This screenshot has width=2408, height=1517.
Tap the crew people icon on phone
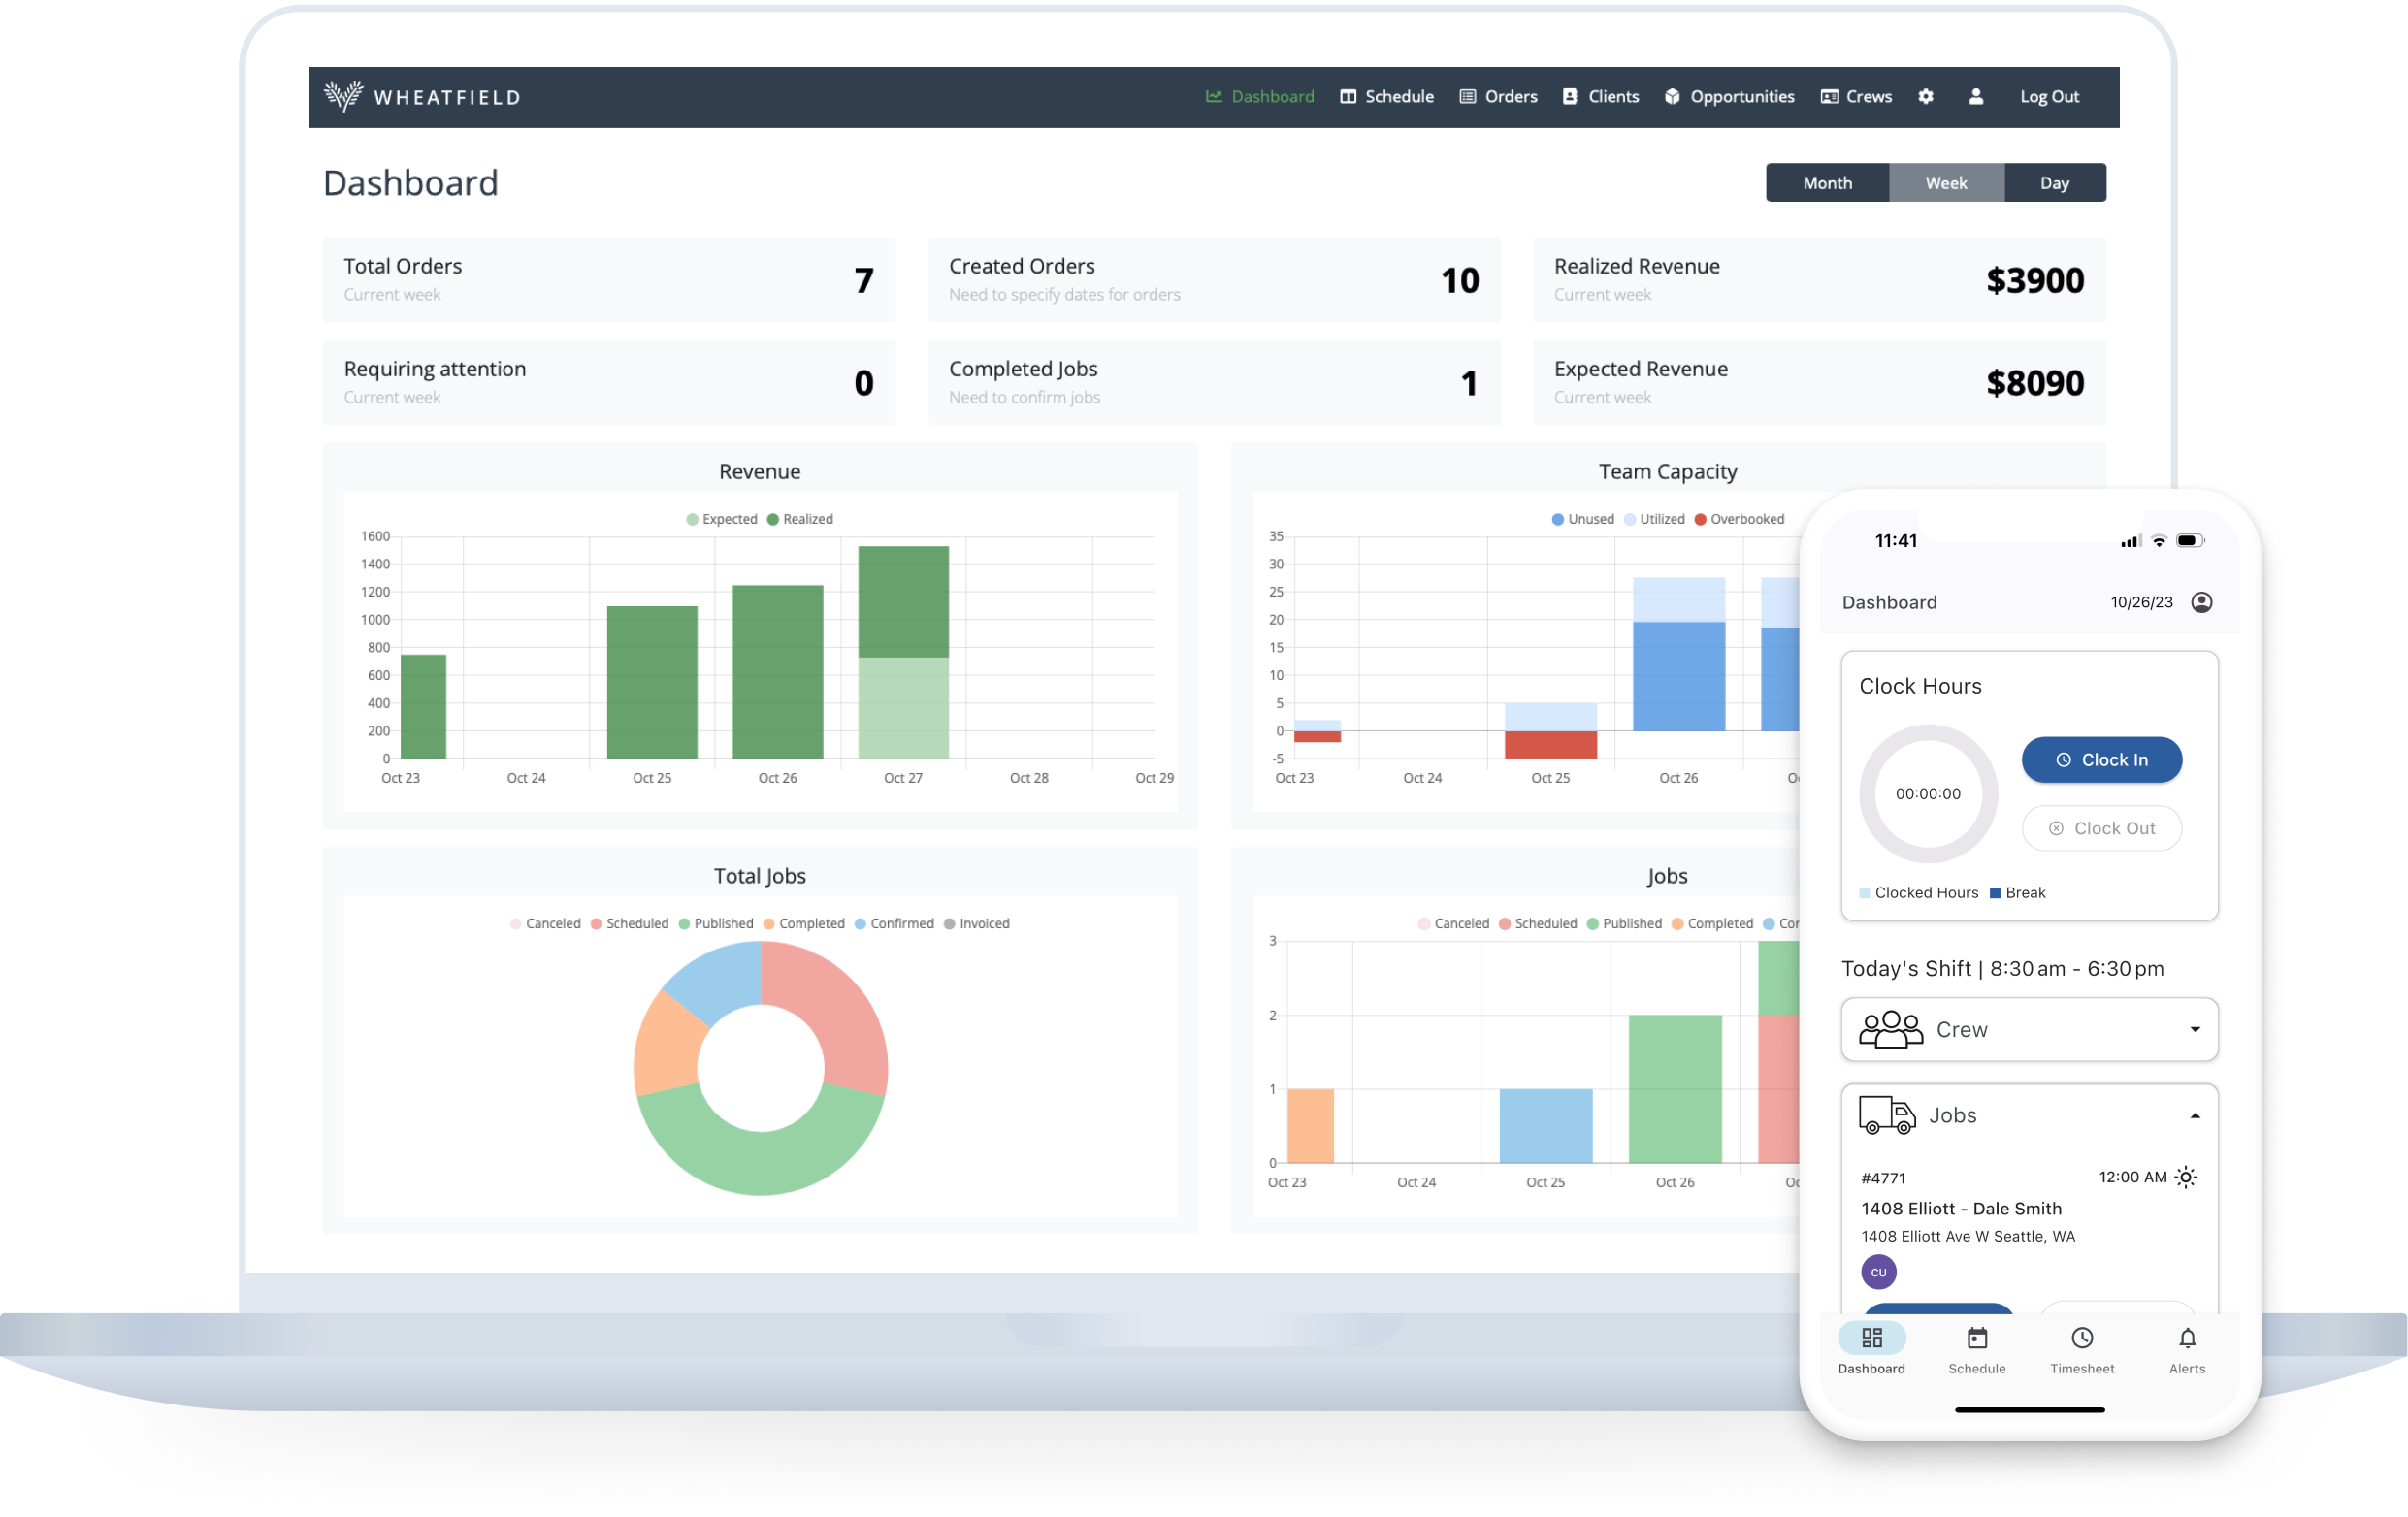coord(1890,1029)
